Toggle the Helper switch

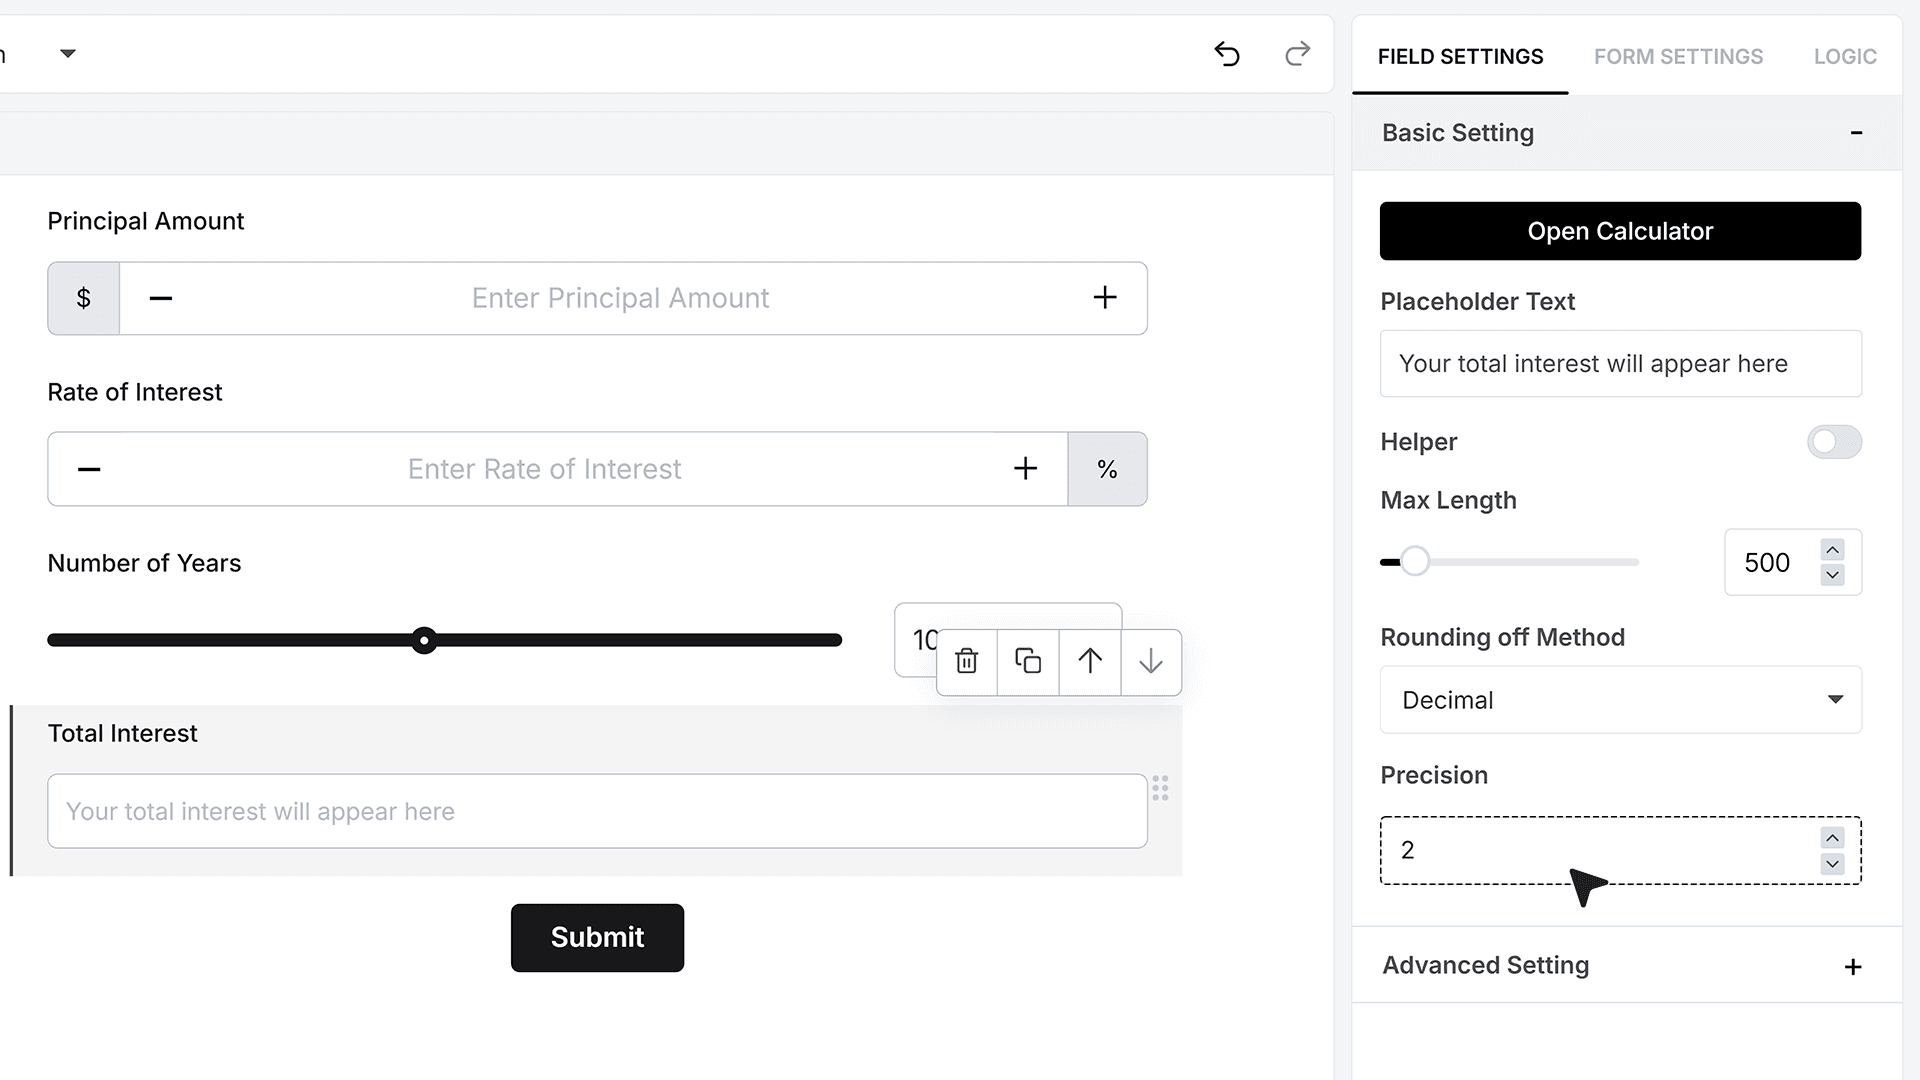pos(1834,442)
